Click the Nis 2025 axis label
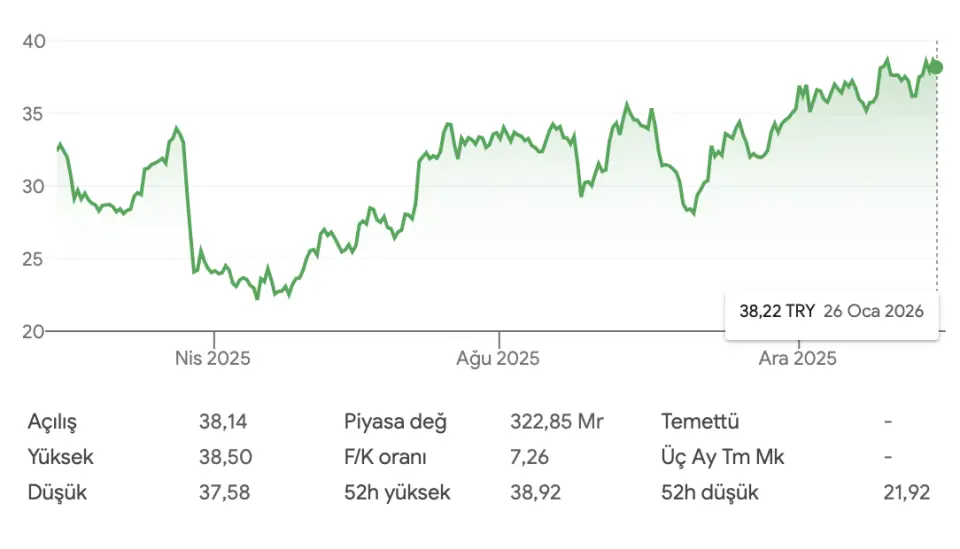This screenshot has height=549, width=960. (213, 358)
